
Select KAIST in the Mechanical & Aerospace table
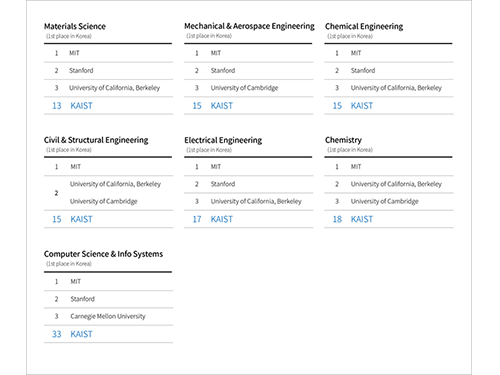click(222, 106)
